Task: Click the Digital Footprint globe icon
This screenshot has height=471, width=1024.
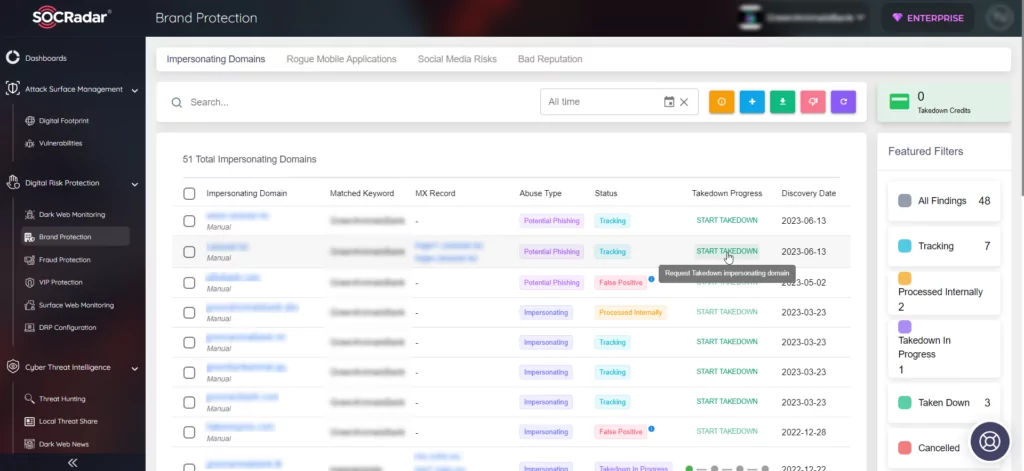Action: 29,121
